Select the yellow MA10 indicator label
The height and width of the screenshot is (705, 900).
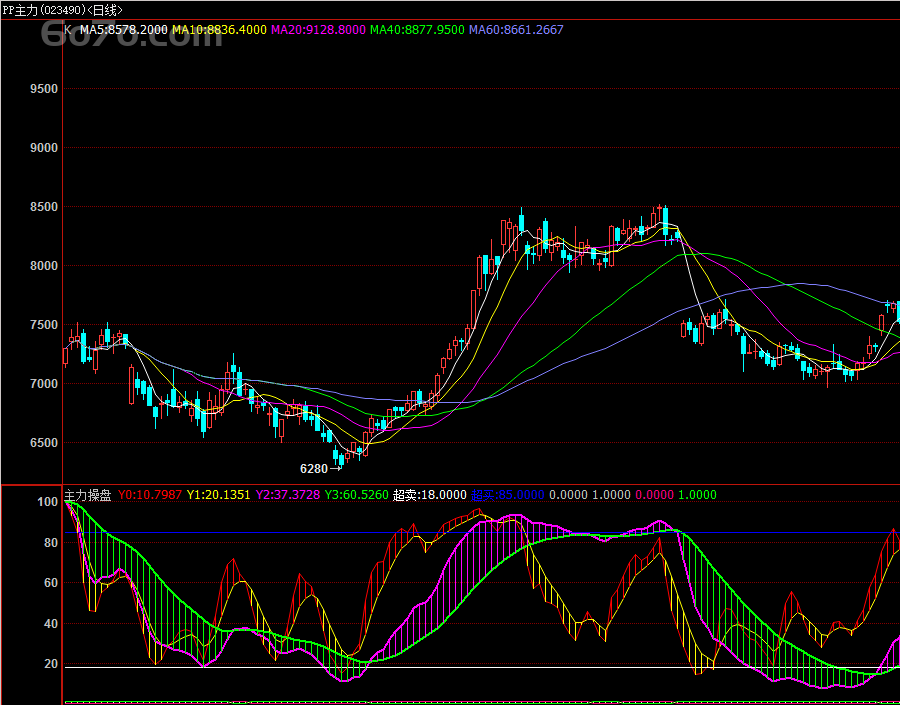click(x=219, y=30)
